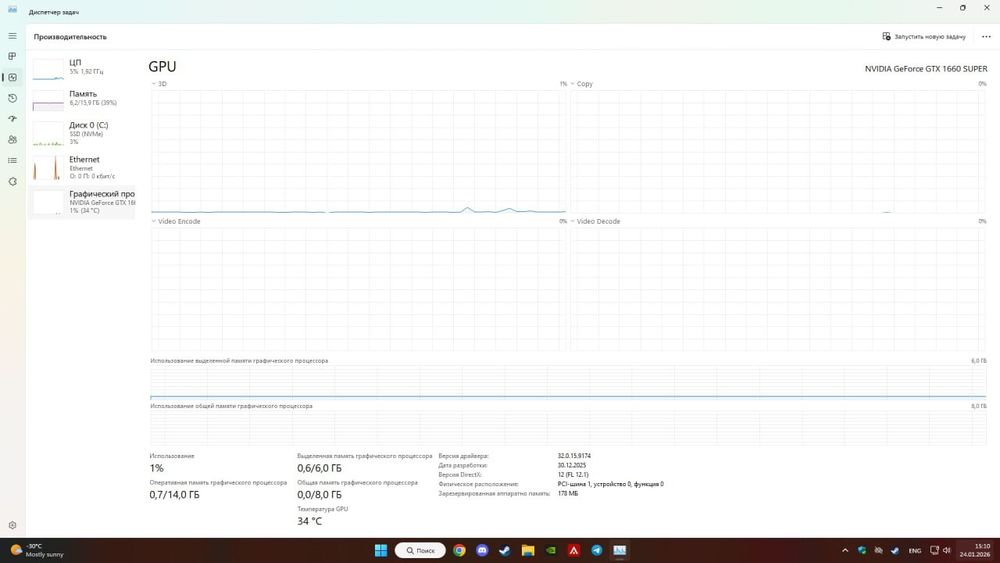Open the red A app on taskbar
Viewport: 1000px width, 563px height.
tap(573, 550)
